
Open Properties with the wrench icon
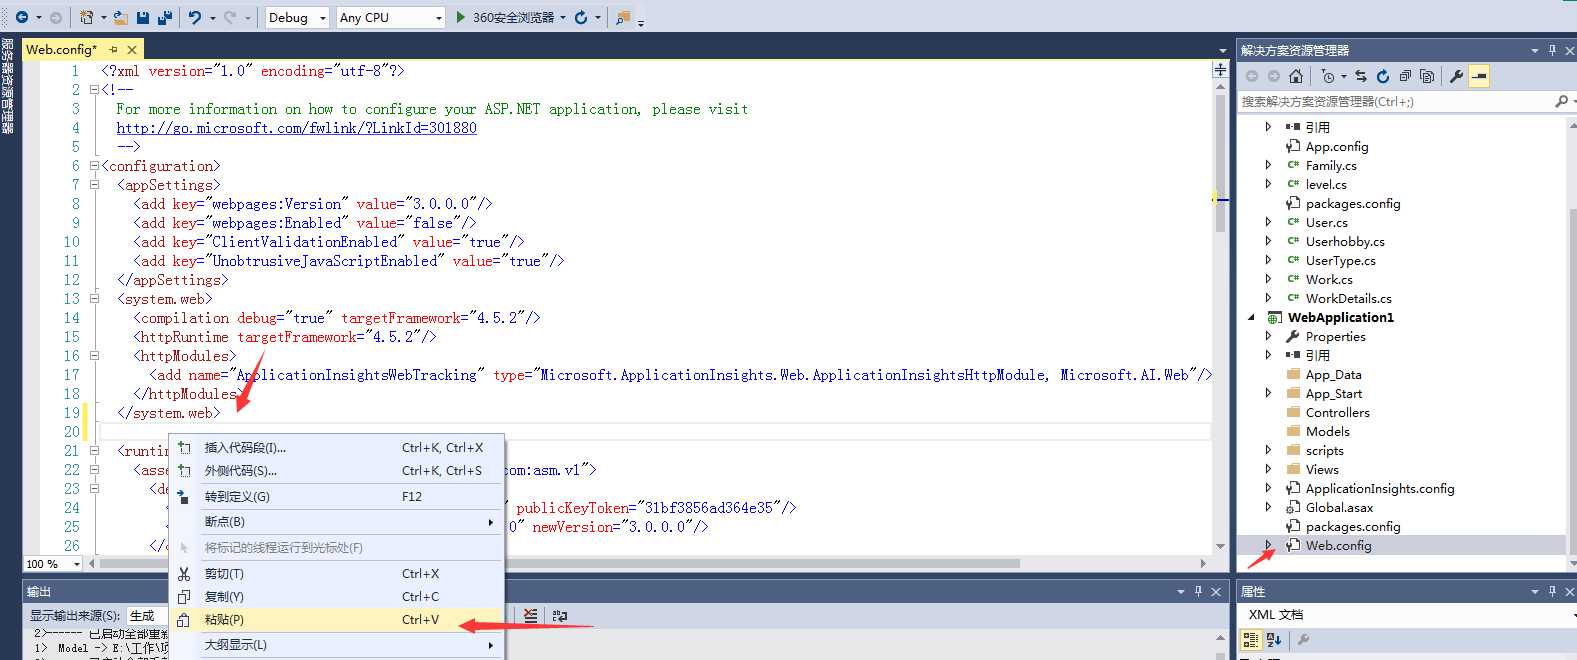1457,76
